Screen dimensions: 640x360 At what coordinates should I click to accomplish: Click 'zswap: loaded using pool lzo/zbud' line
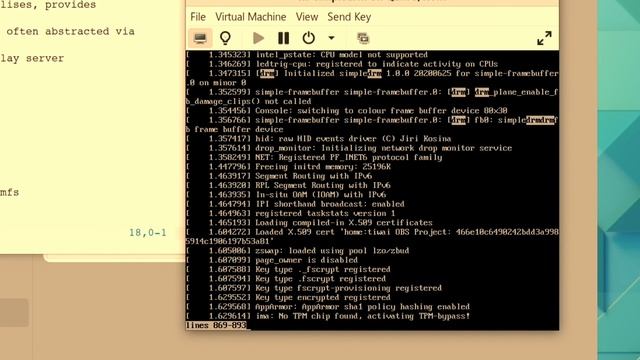[x=298, y=251]
